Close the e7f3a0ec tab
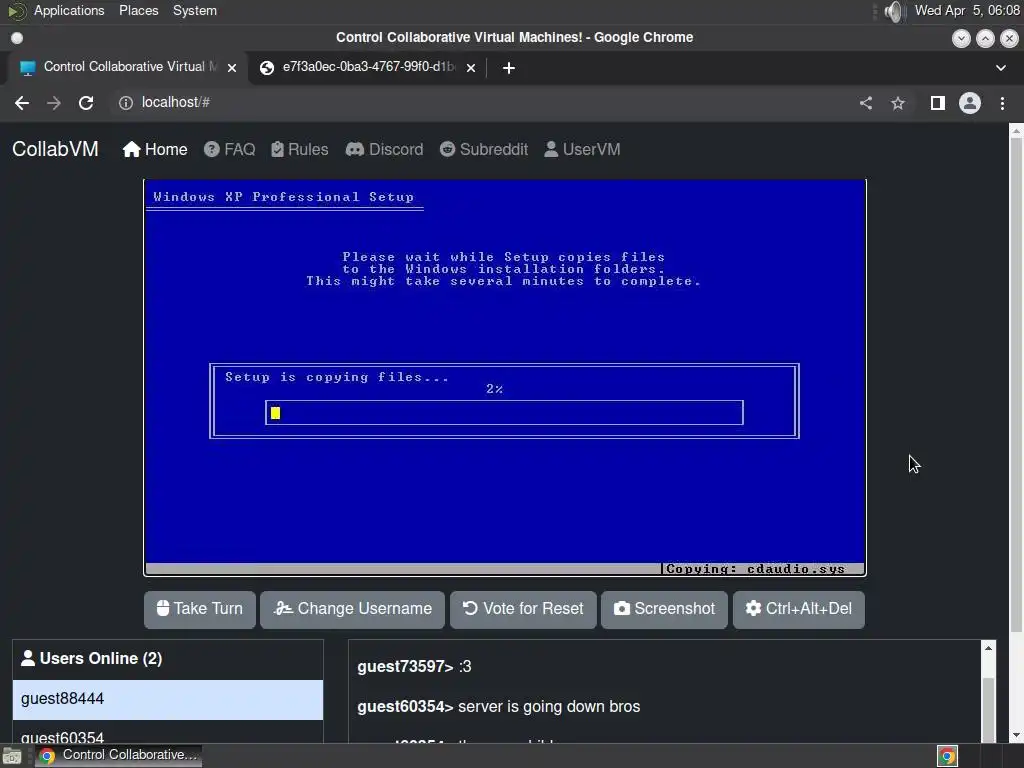The height and width of the screenshot is (768, 1024). tap(471, 67)
